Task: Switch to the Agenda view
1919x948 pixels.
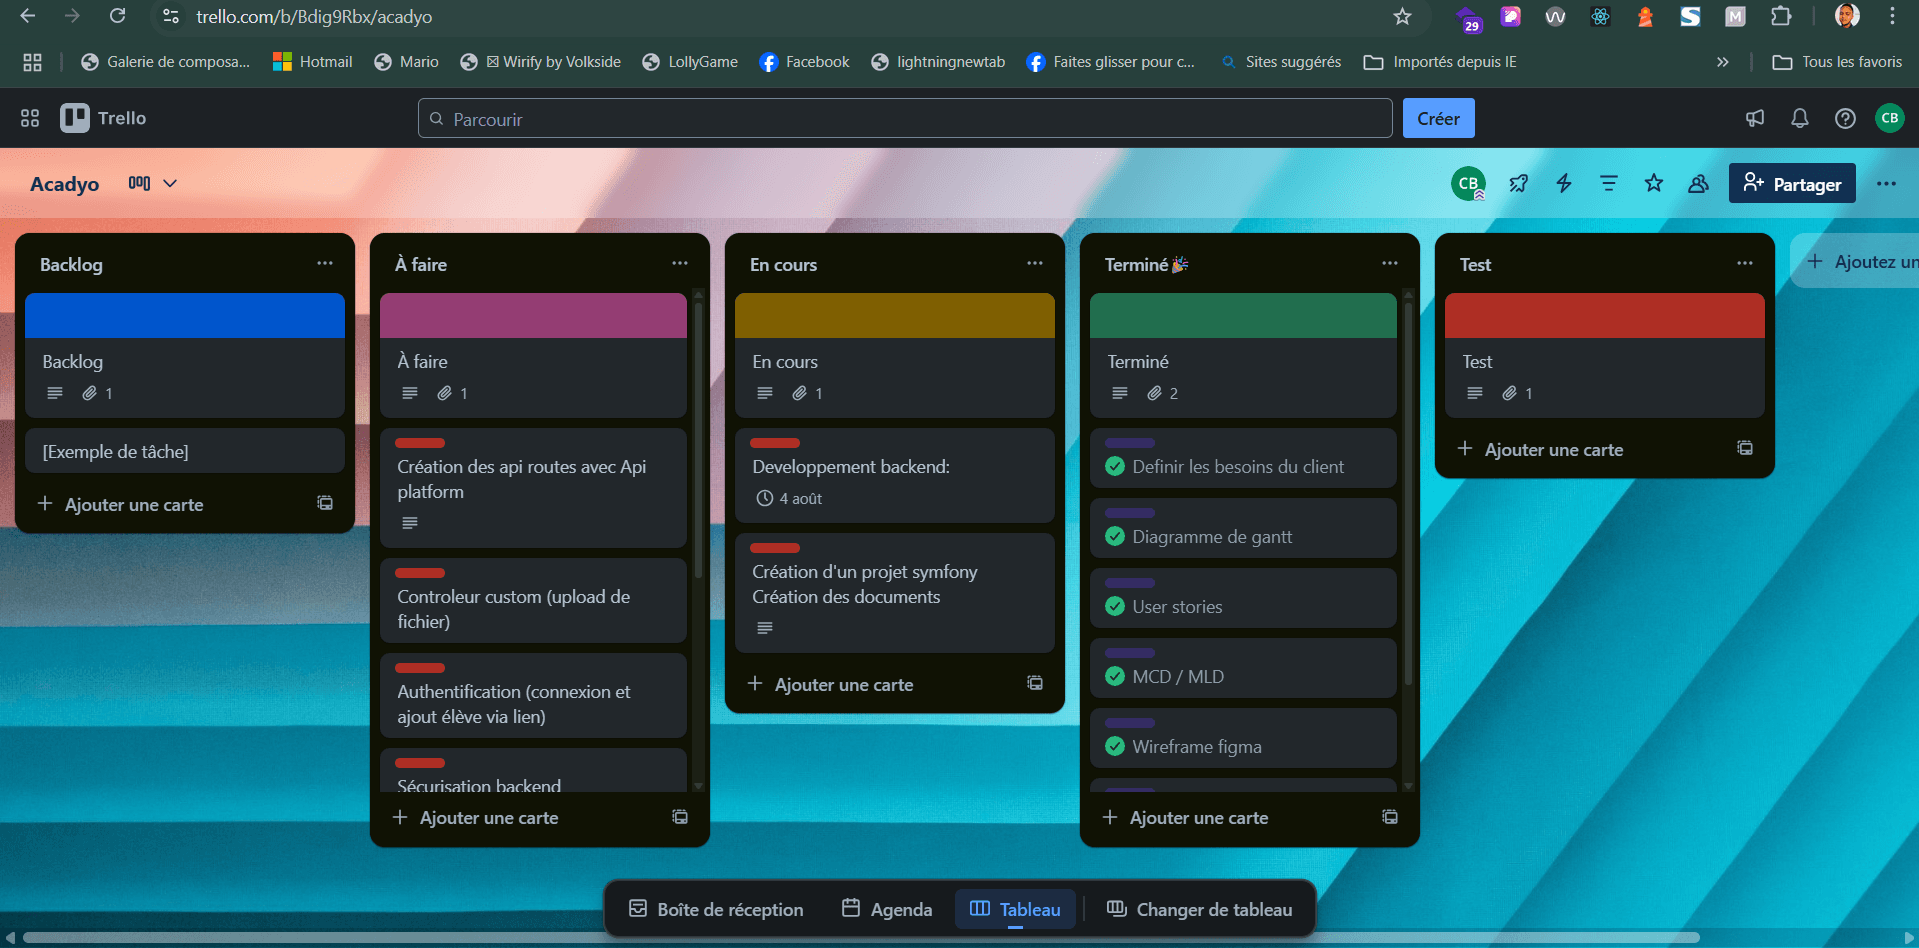Action: (887, 909)
